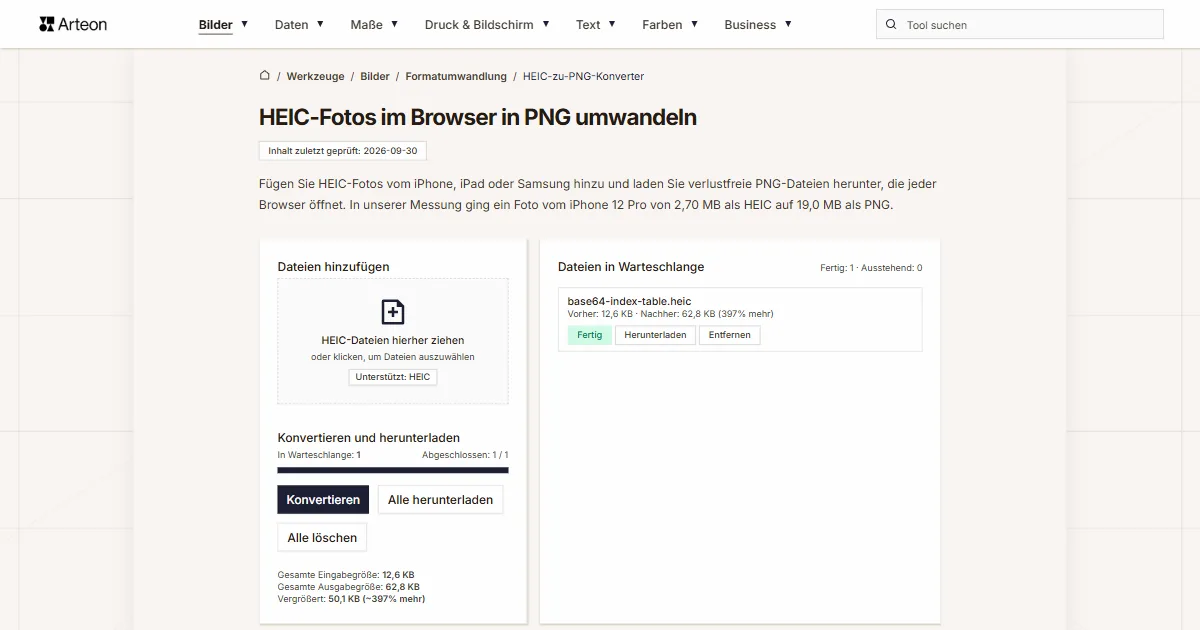Click the Alle löschen button
Image resolution: width=1200 pixels, height=630 pixels.
322,538
